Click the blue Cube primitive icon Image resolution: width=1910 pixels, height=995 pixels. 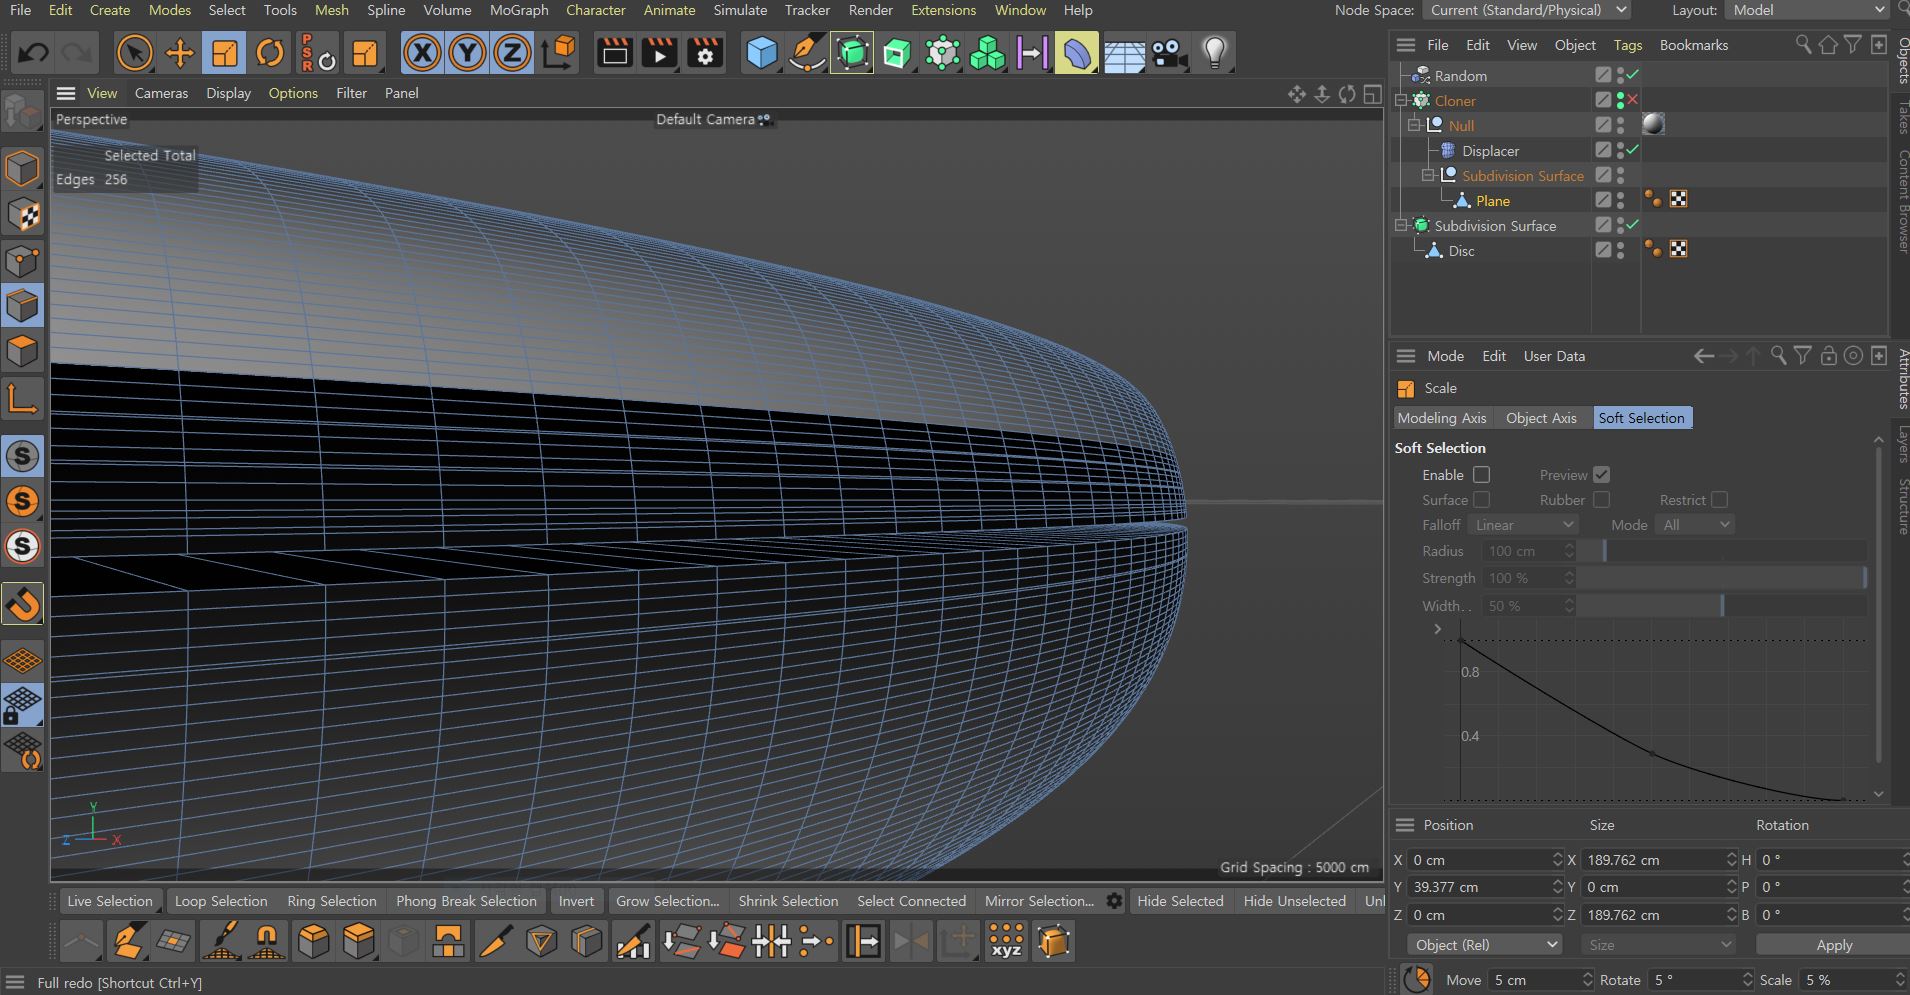[x=762, y=53]
